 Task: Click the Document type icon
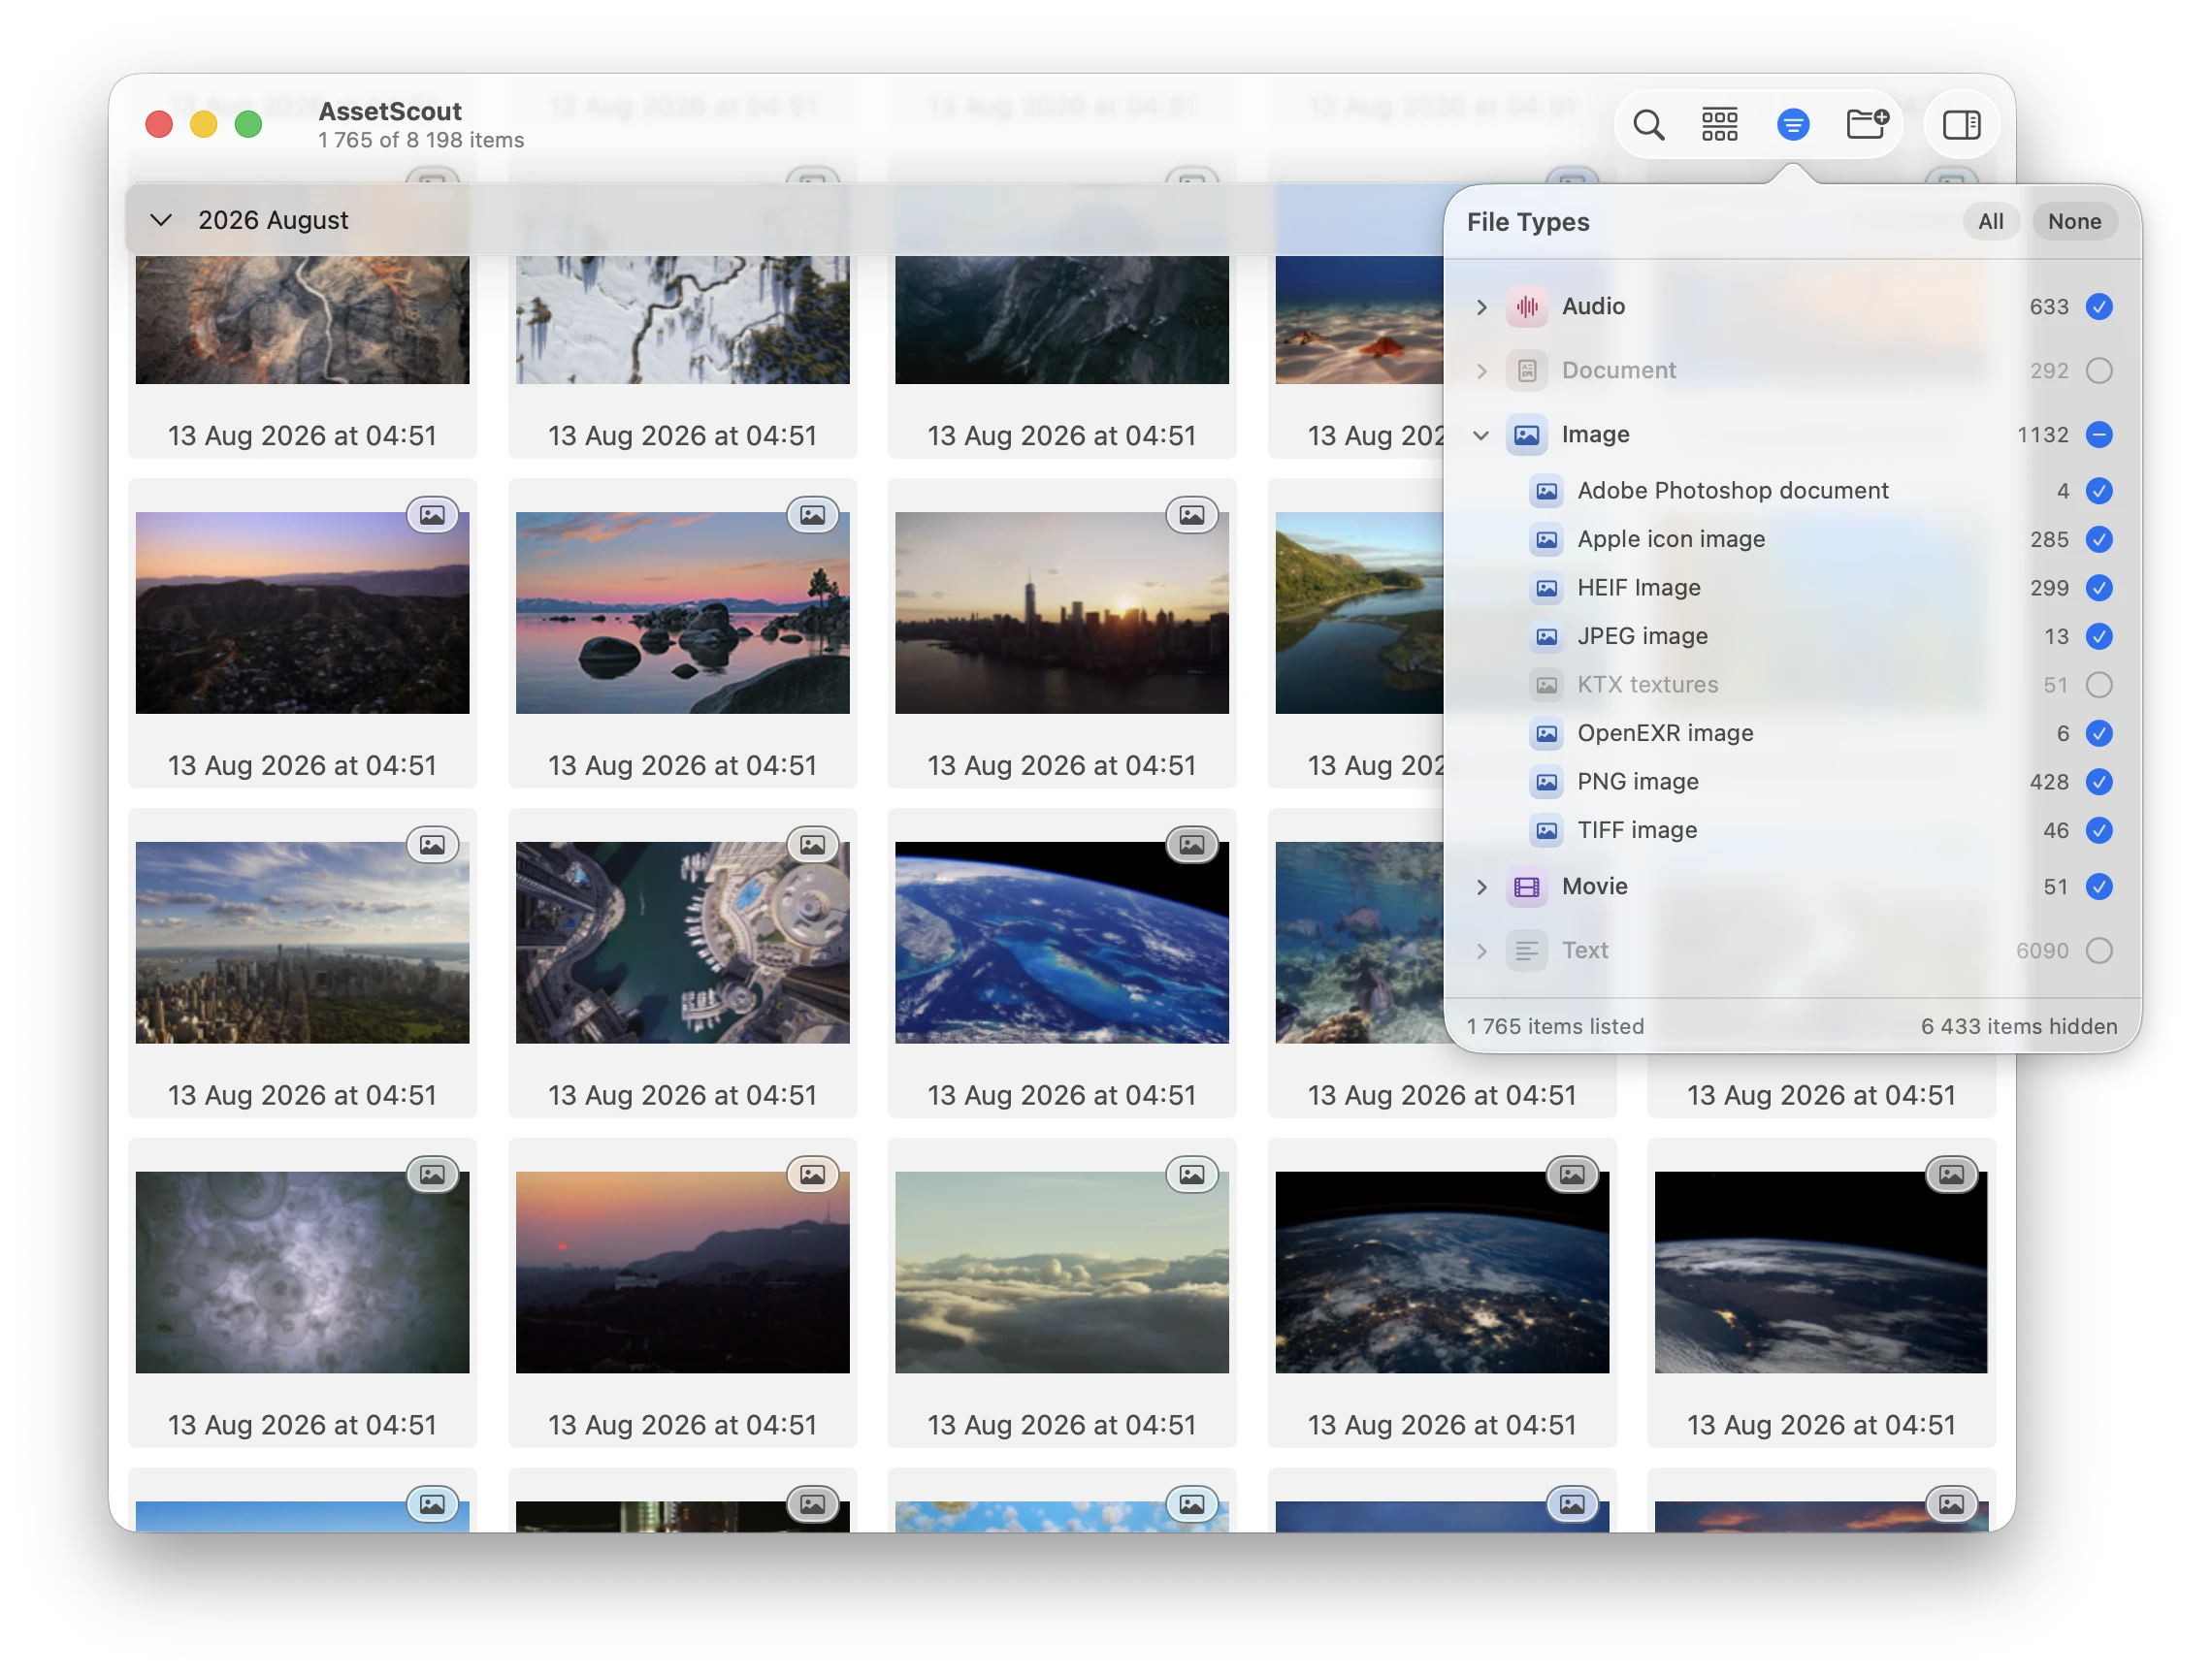[1527, 371]
